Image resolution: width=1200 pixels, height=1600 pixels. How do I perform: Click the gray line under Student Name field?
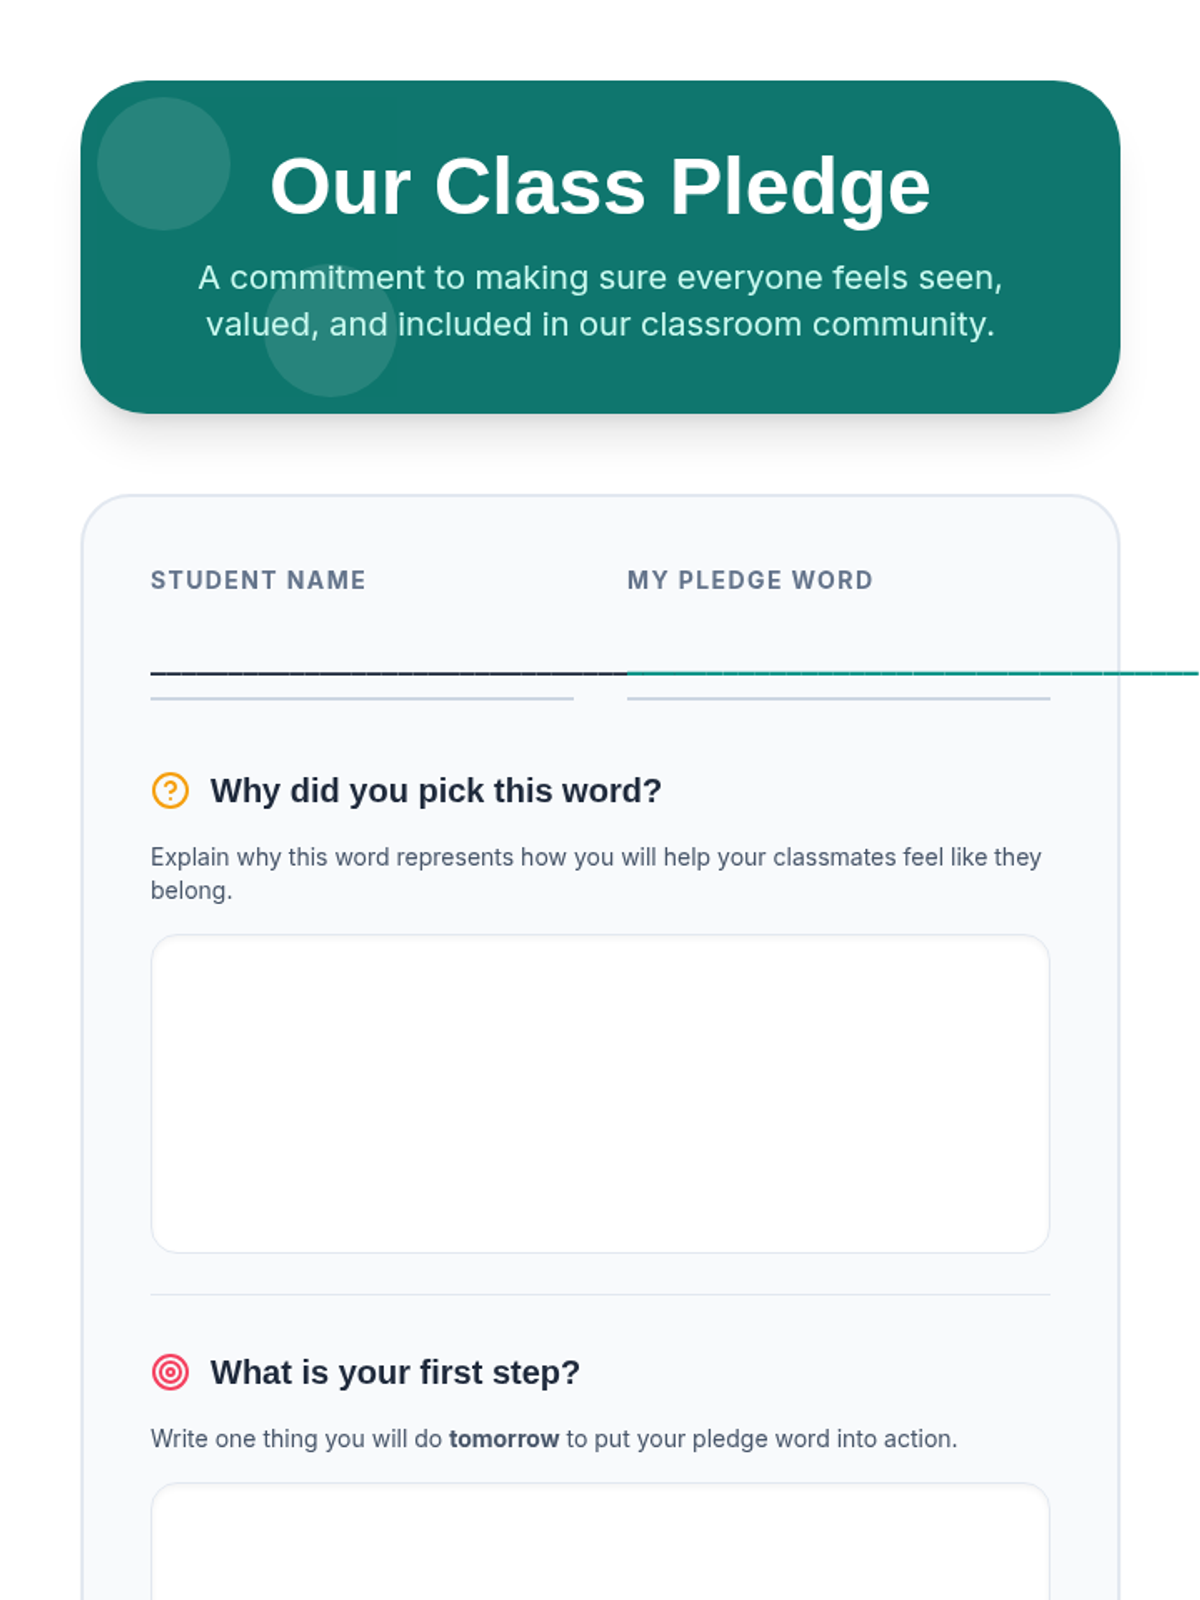362,698
